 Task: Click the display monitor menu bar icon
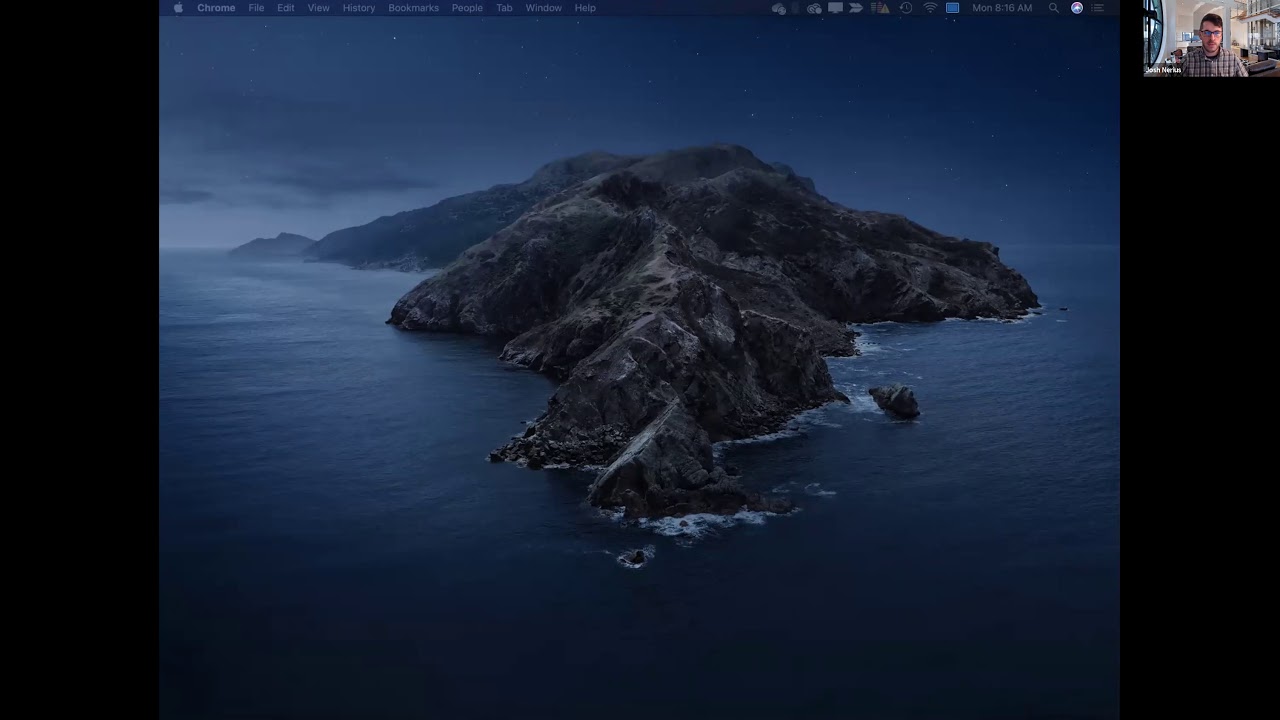tap(835, 8)
